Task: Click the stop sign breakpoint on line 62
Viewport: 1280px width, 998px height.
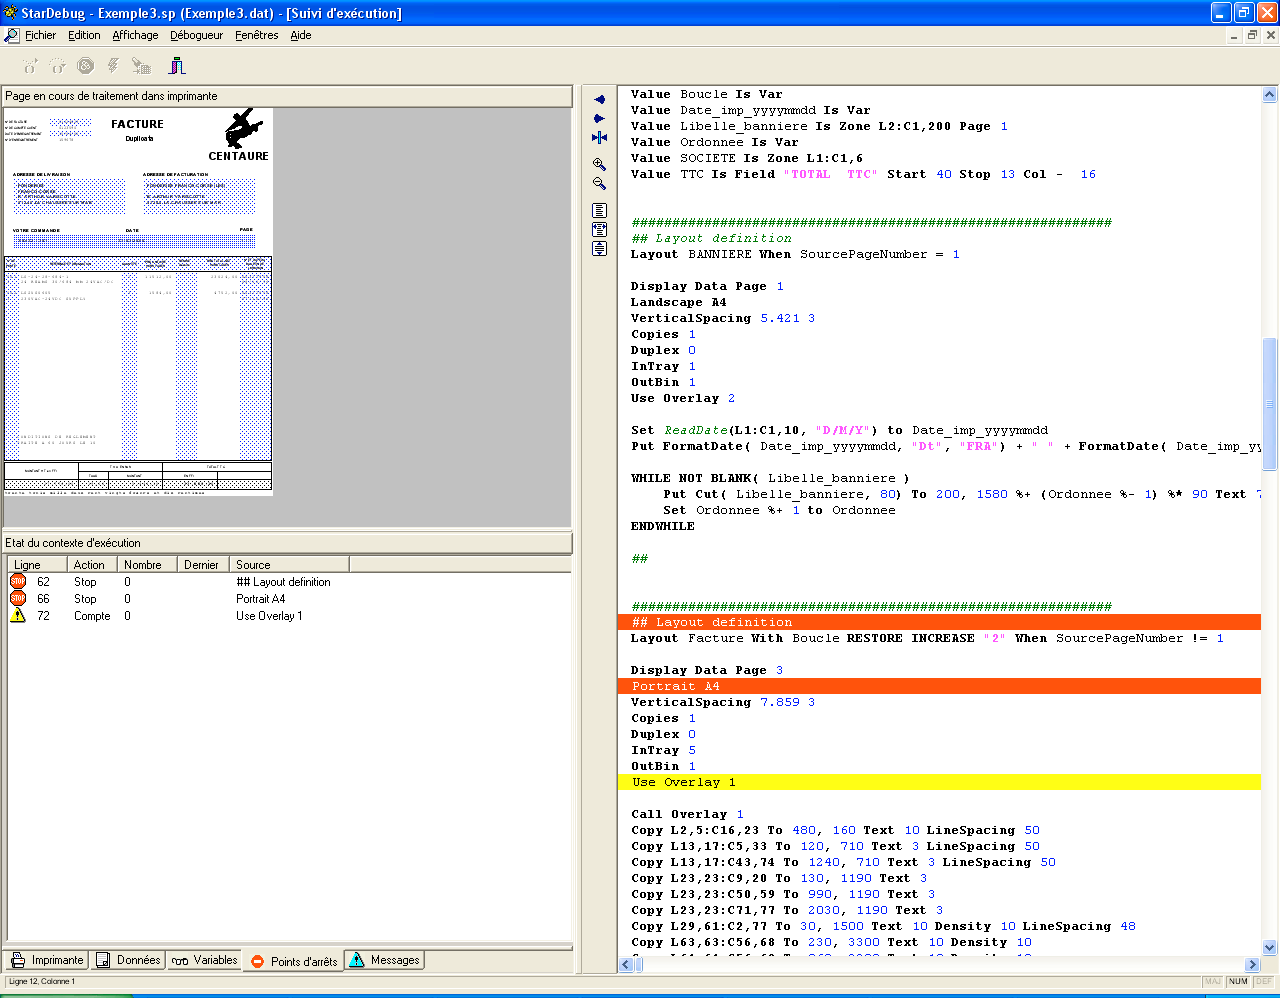Action: tap(18, 582)
